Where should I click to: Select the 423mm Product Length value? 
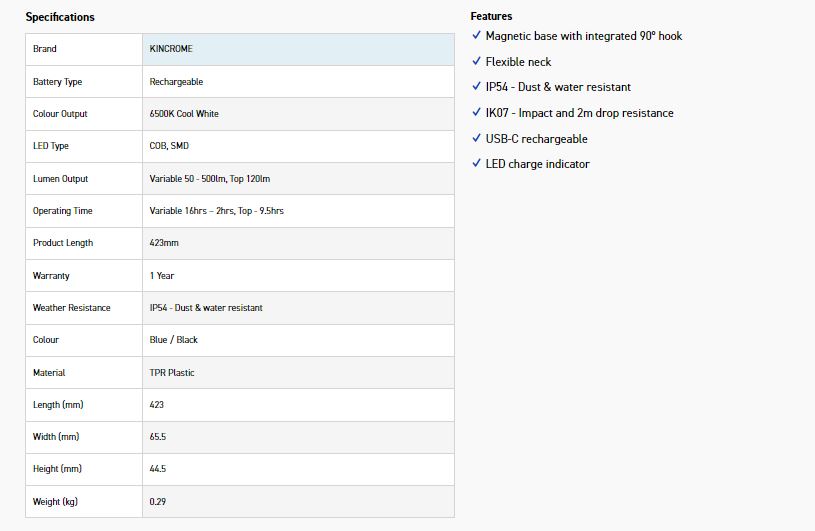point(165,243)
